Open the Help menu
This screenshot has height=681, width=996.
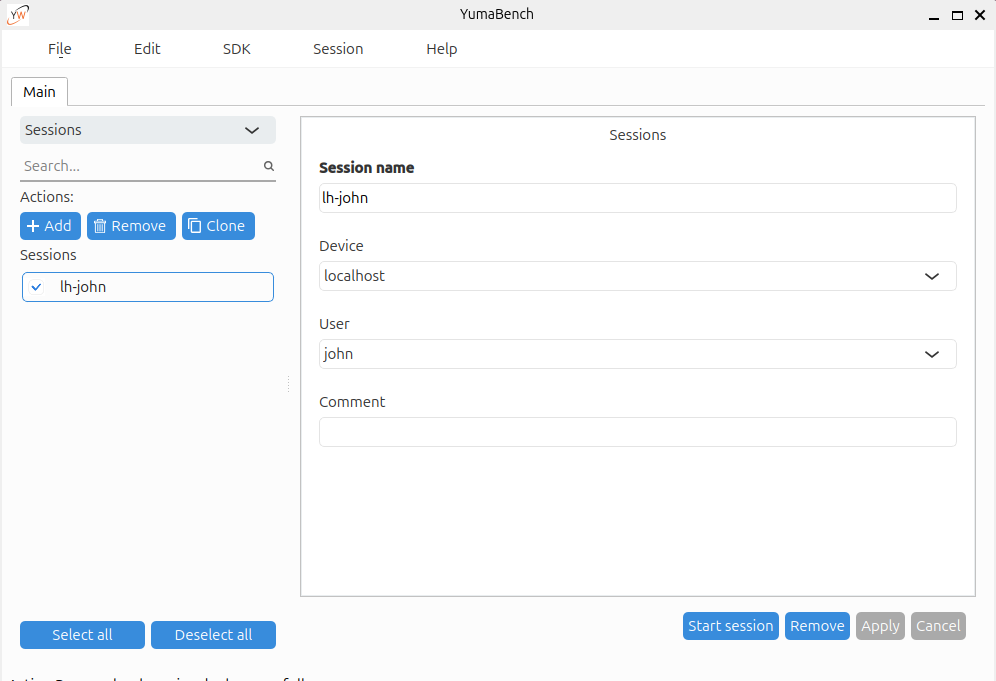441,49
